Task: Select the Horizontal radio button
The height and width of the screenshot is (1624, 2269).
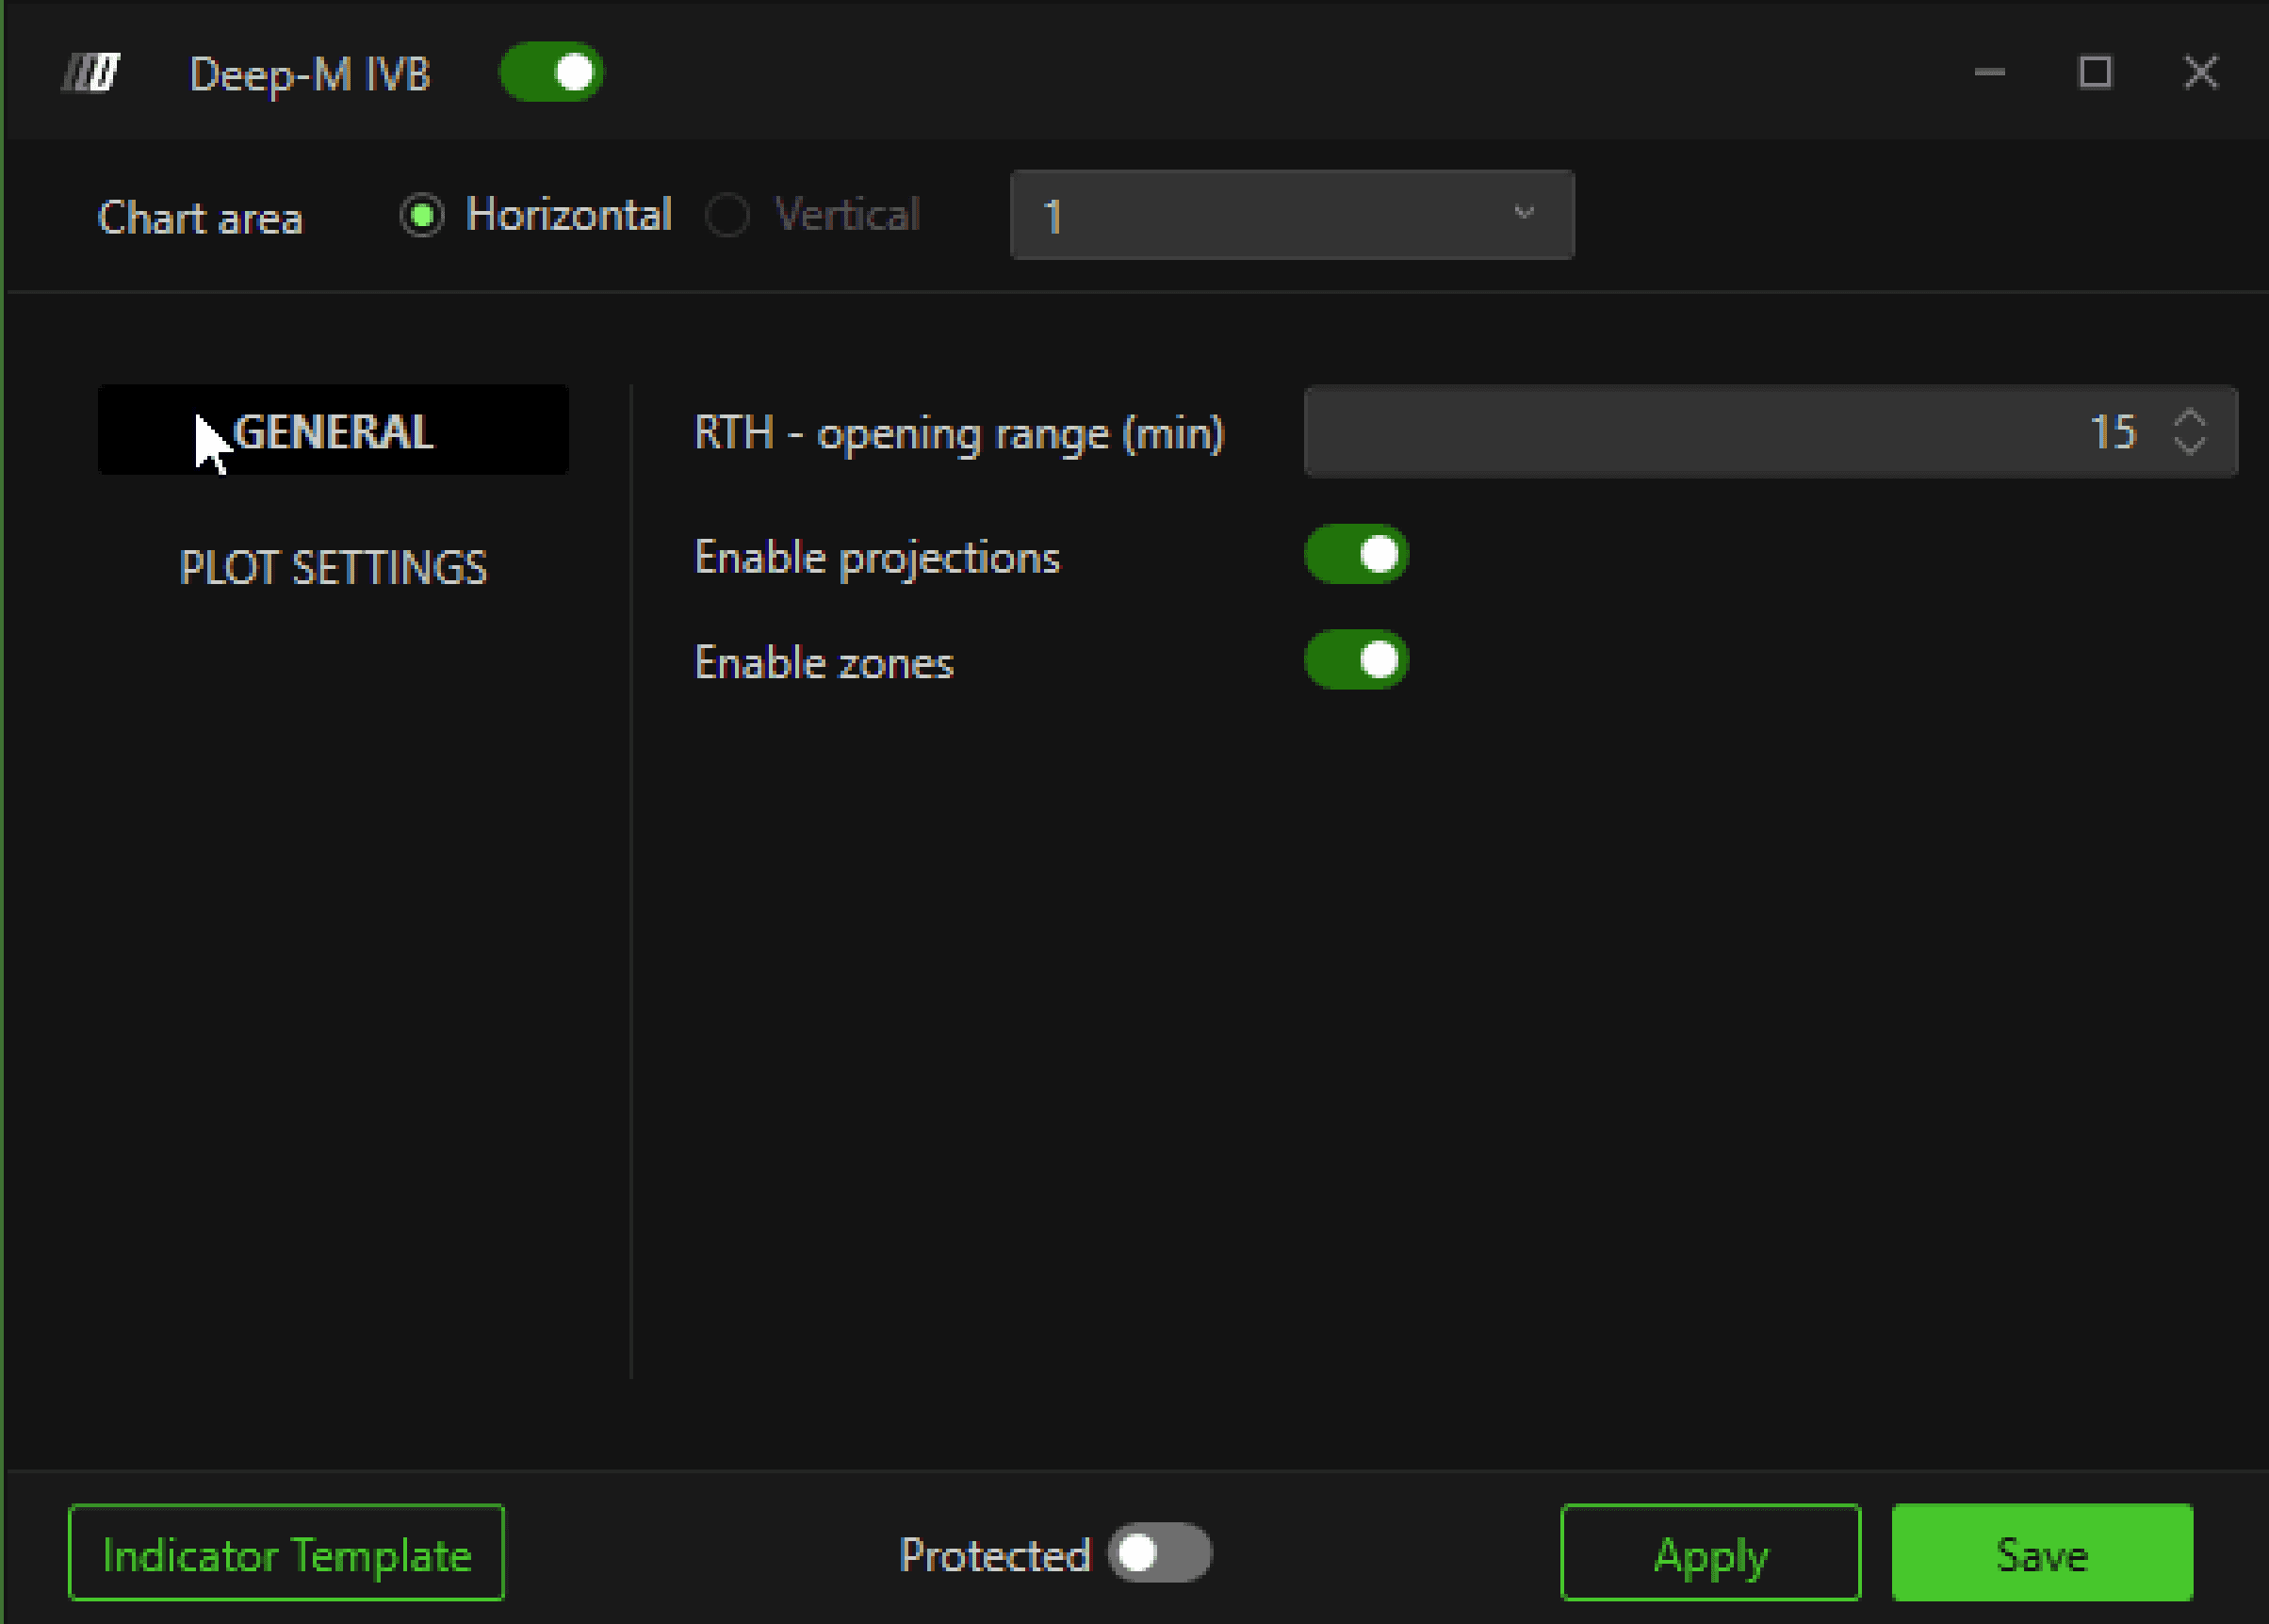Action: 422,215
